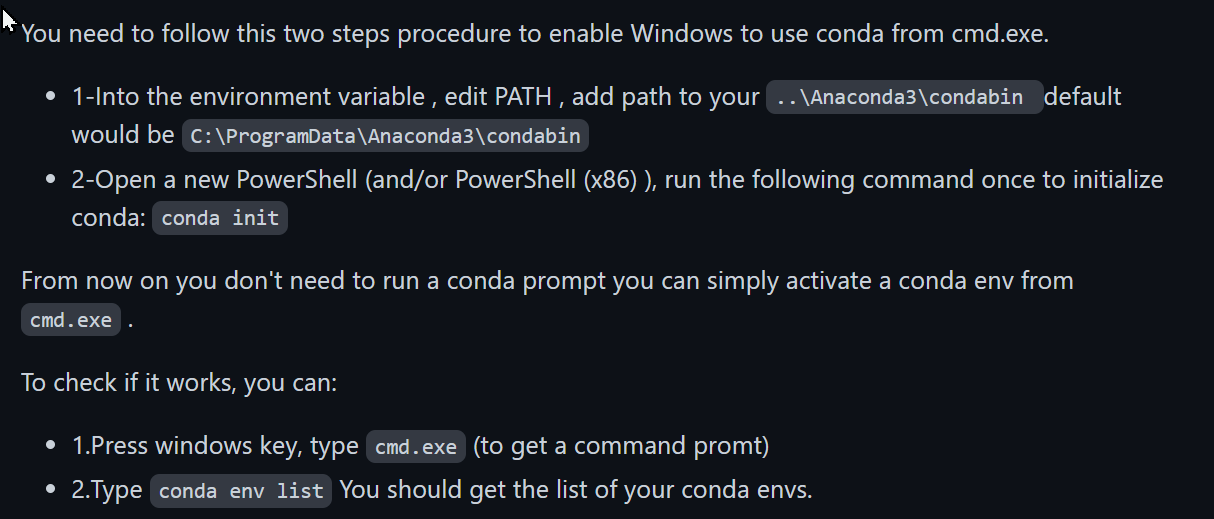Click the conda init code snippet
This screenshot has height=519, width=1214.
coord(220,218)
